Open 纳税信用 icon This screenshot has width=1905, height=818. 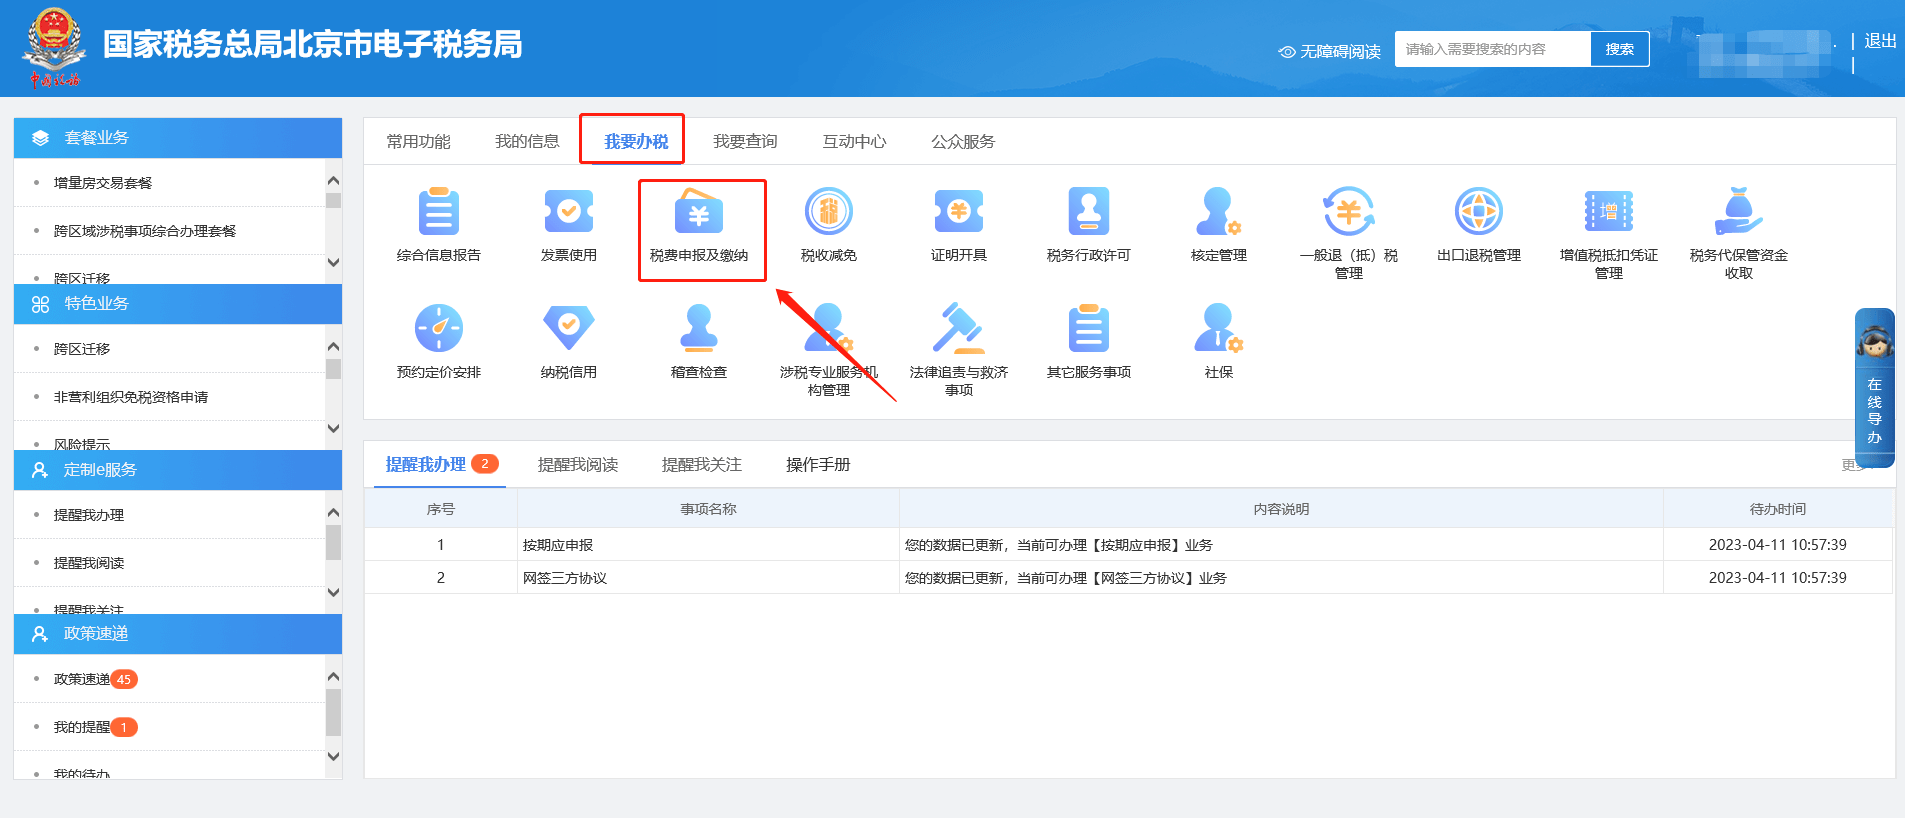tap(568, 328)
